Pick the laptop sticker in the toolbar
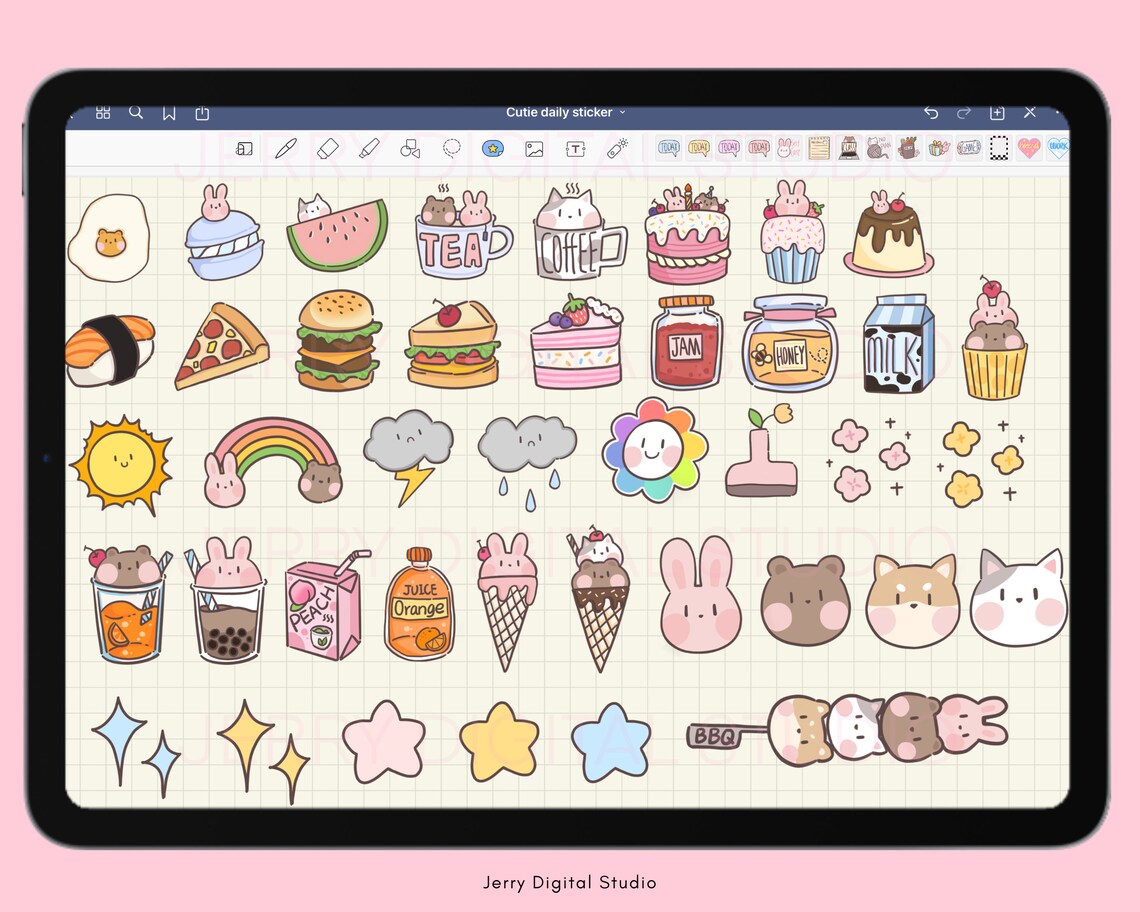 click(x=848, y=148)
